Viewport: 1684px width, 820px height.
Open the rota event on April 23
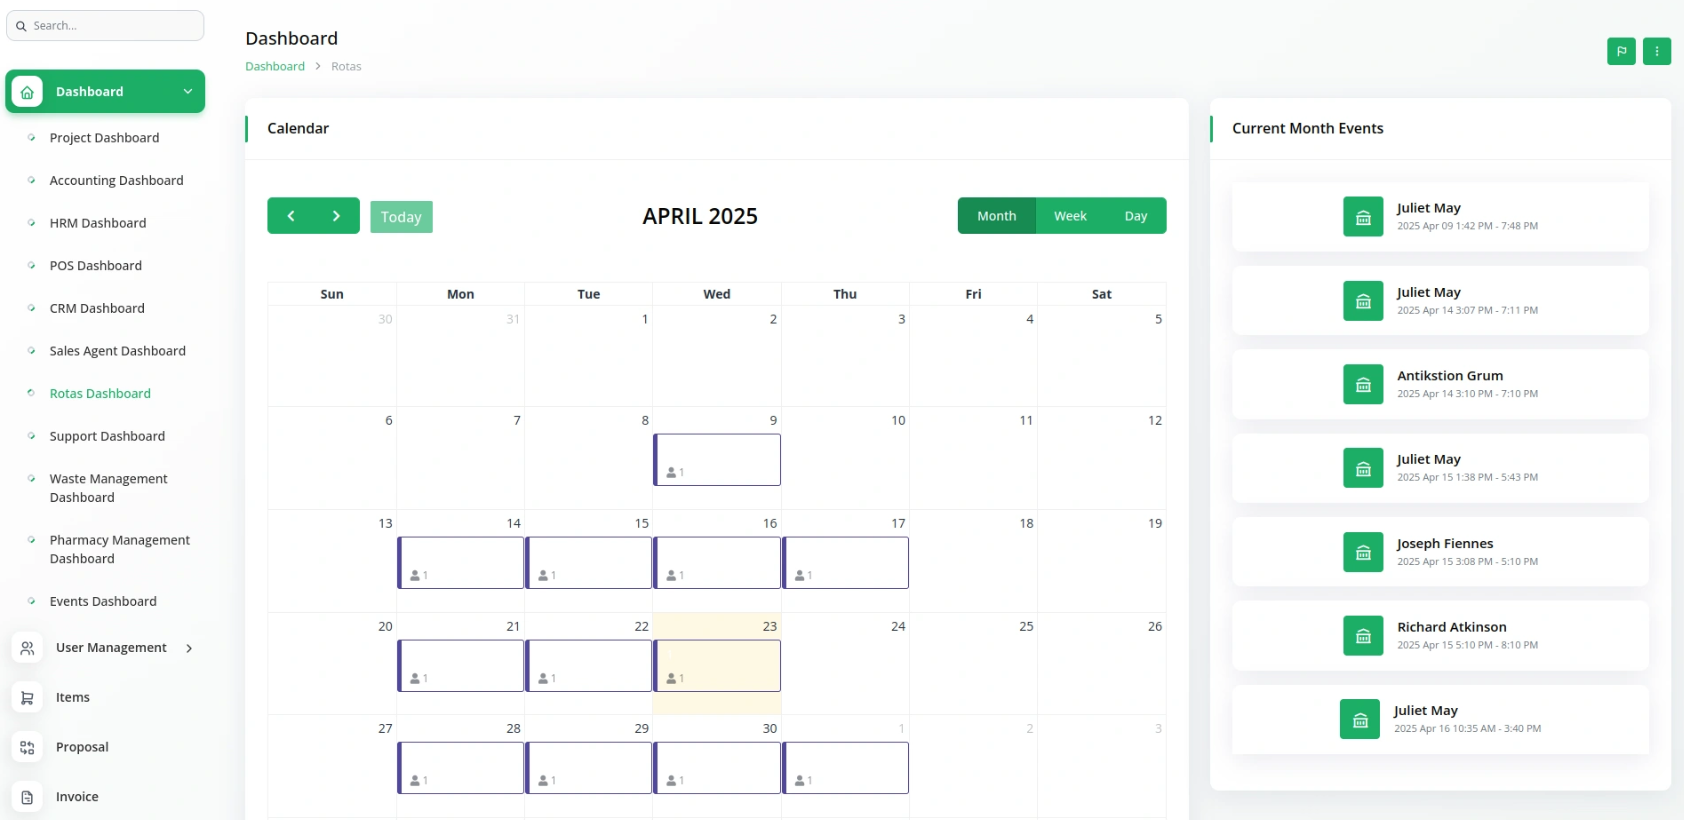coord(717,666)
